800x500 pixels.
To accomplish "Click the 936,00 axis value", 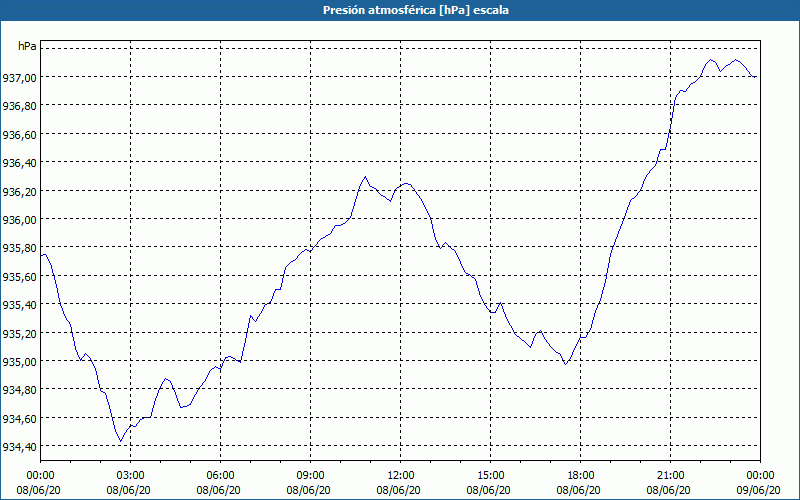I will [19, 219].
